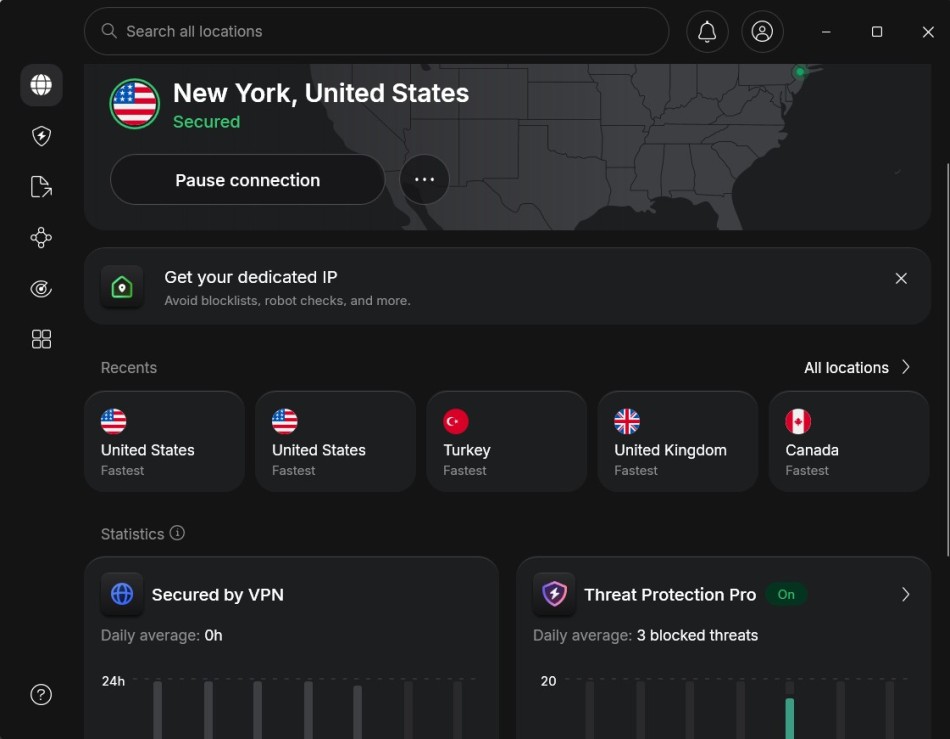Viewport: 950px width, 739px height.
Task: Pause the VPN connection
Action: click(x=247, y=180)
